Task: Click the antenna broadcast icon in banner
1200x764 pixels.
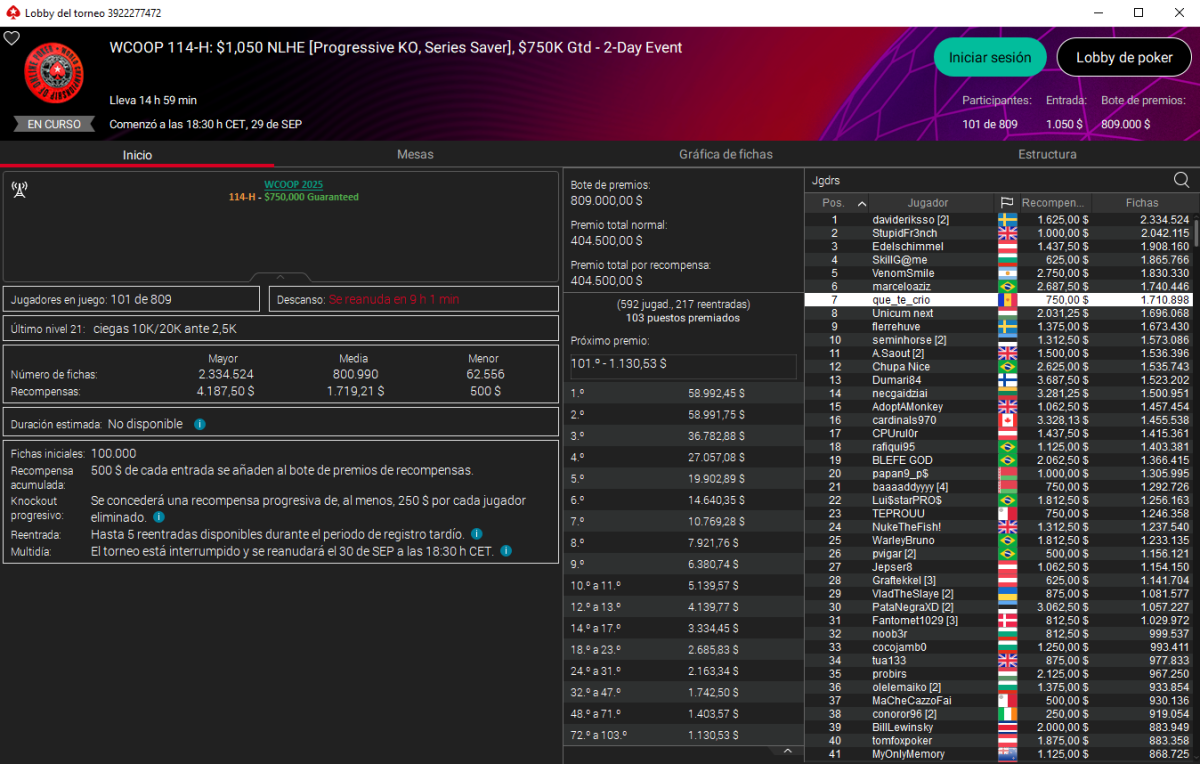Action: pos(19,190)
